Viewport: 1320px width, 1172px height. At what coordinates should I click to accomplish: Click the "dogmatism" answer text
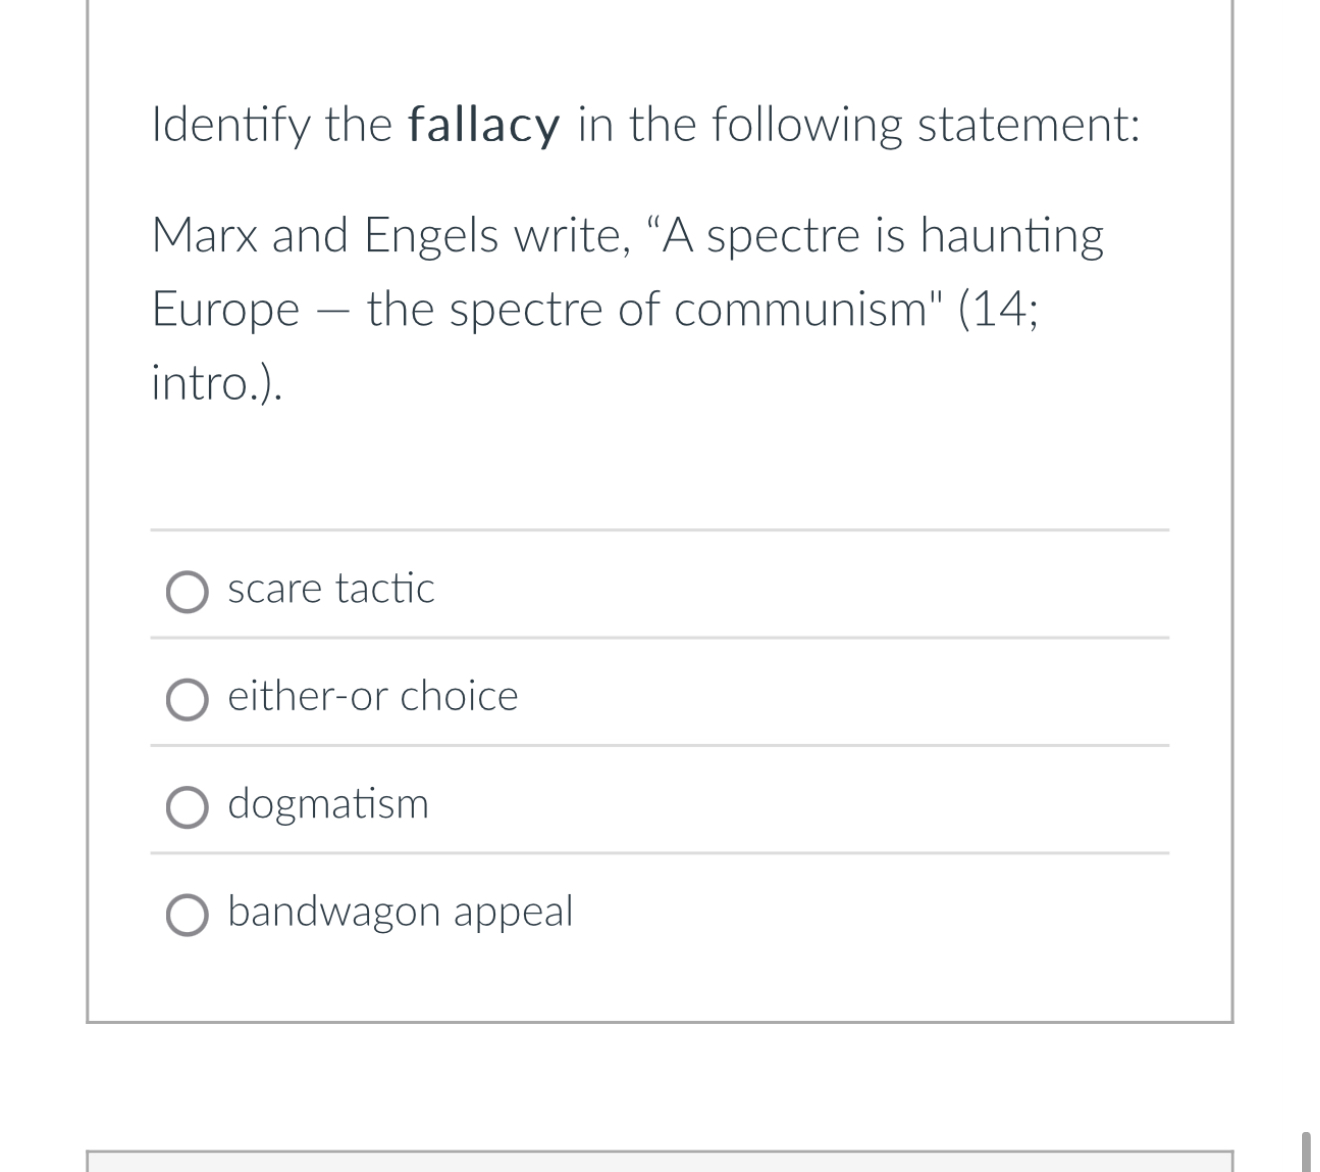(x=327, y=805)
